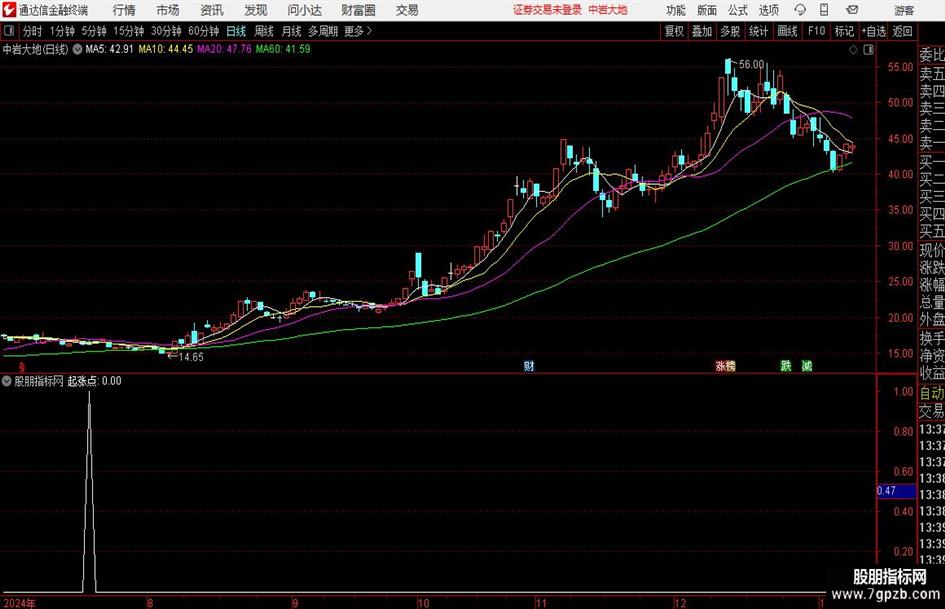The width and height of the screenshot is (945, 609).
Task: Click the 游客 guest account label
Action: [x=904, y=10]
